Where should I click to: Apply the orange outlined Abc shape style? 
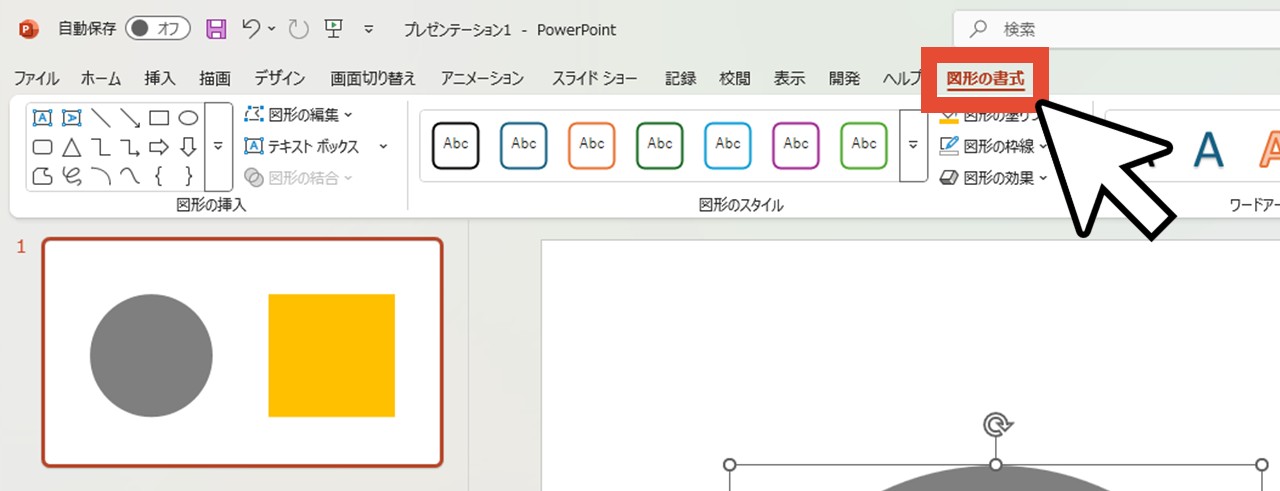pyautogui.click(x=592, y=145)
